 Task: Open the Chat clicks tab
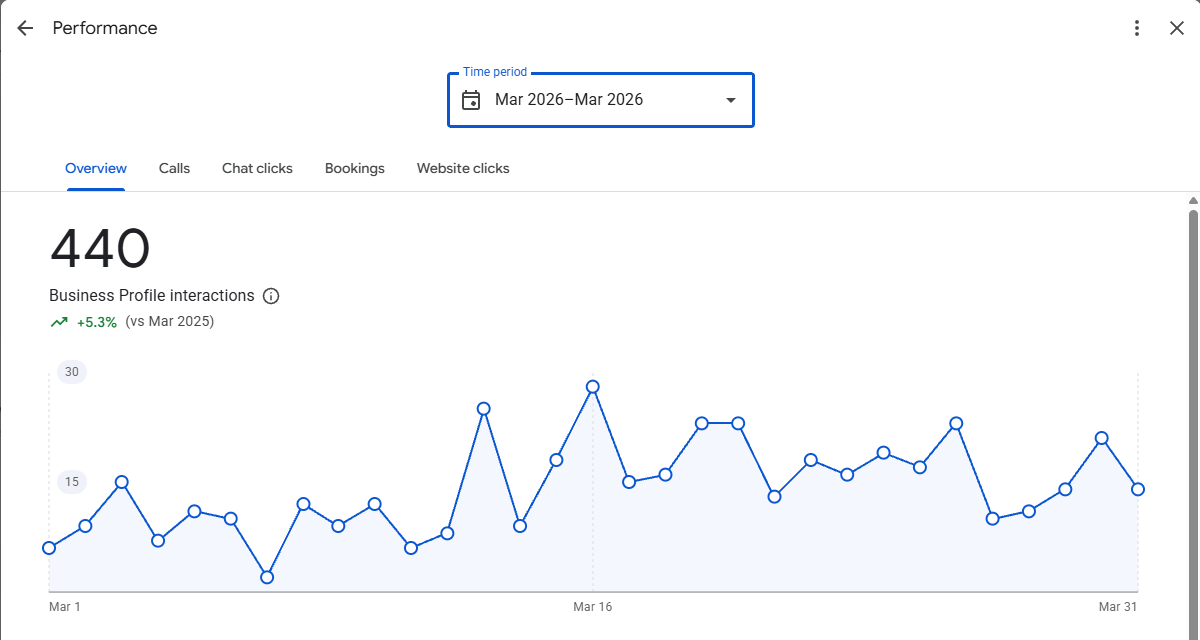click(x=257, y=168)
